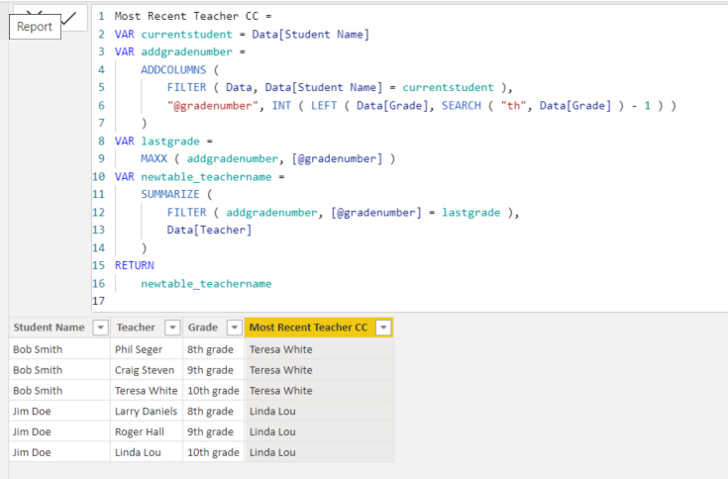Click the RETURN keyword in the formula
The height and width of the screenshot is (479, 728).
(135, 265)
